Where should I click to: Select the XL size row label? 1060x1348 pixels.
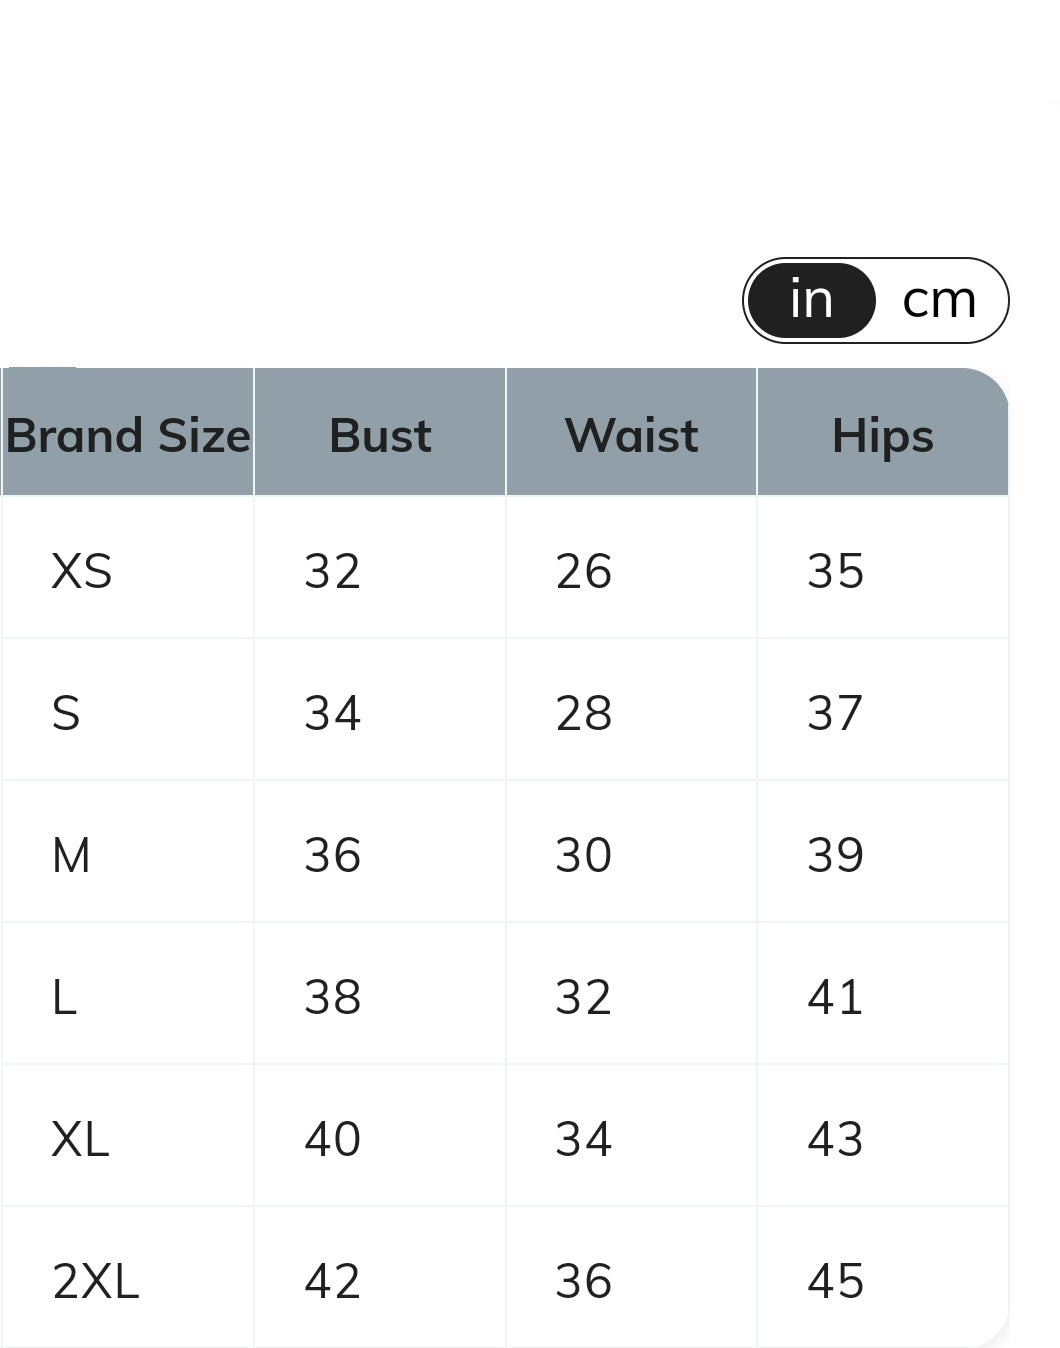coord(80,1139)
